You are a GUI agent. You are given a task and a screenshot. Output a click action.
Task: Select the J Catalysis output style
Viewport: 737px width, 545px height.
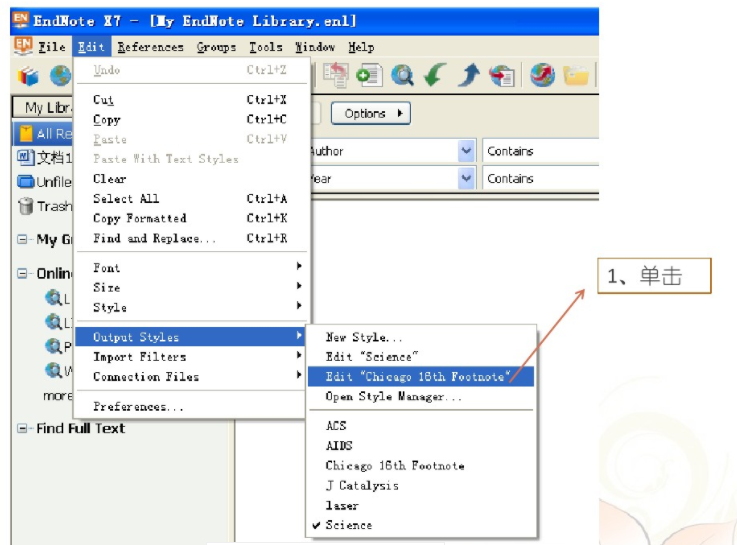421,486
